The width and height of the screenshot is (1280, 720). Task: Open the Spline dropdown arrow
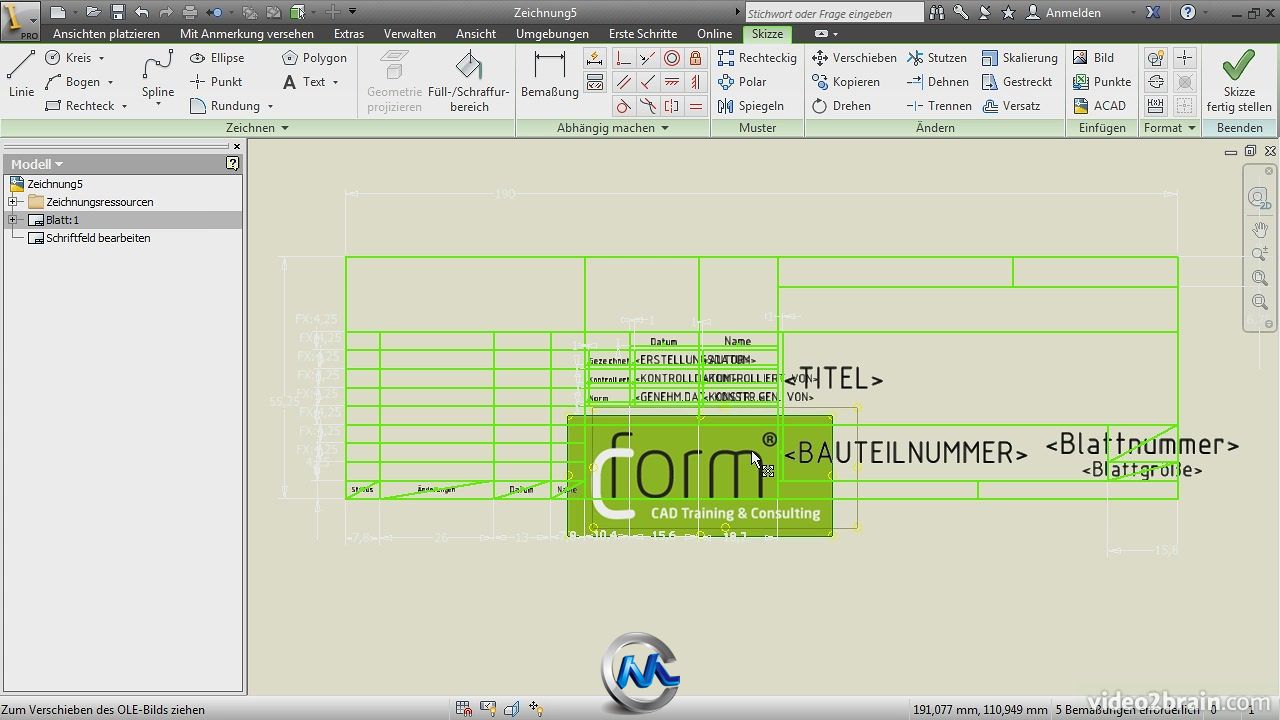(158, 106)
